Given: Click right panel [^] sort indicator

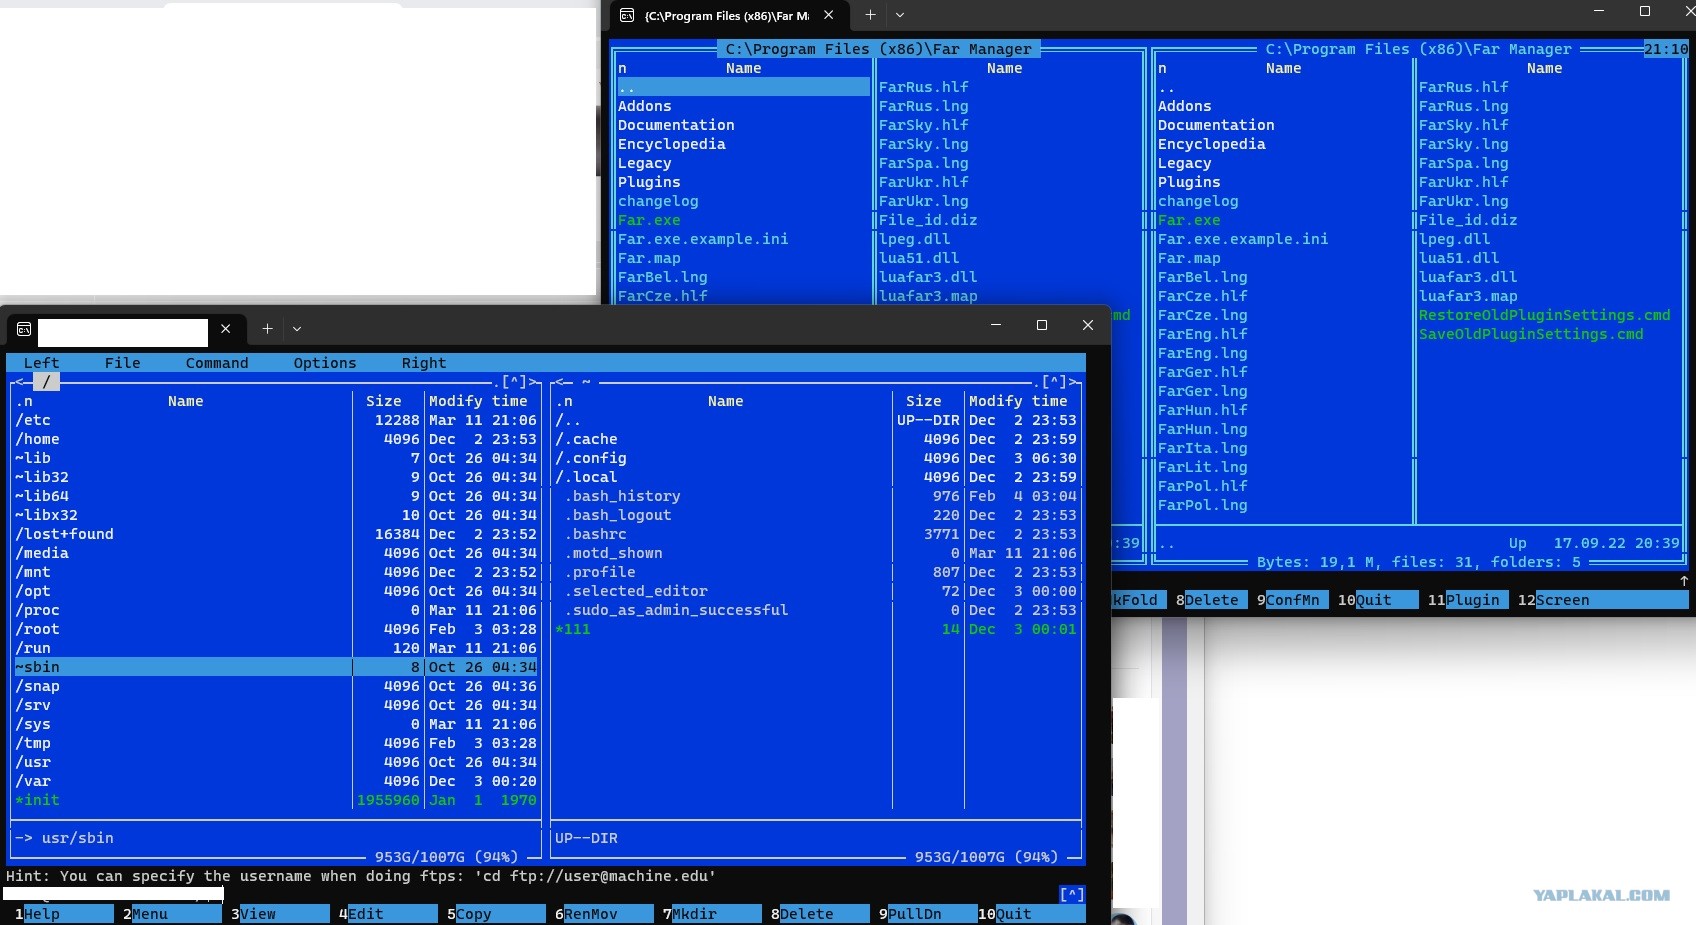Looking at the screenshot, I should click(1054, 382).
